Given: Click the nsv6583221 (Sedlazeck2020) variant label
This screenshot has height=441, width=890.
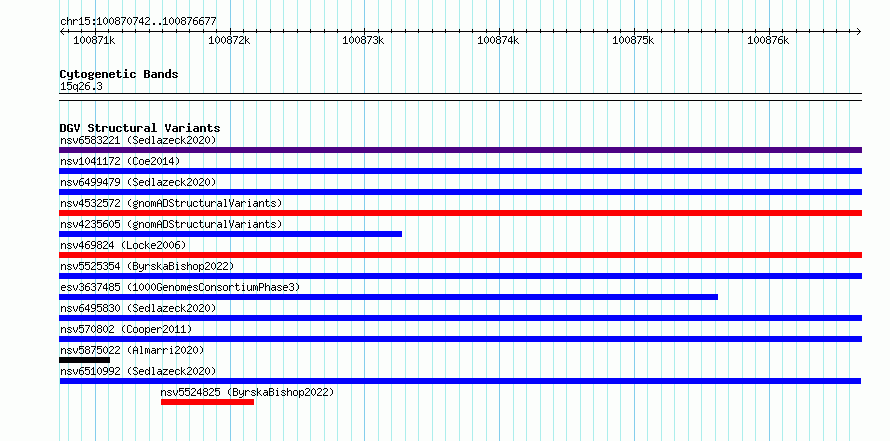Looking at the screenshot, I should [138, 140].
